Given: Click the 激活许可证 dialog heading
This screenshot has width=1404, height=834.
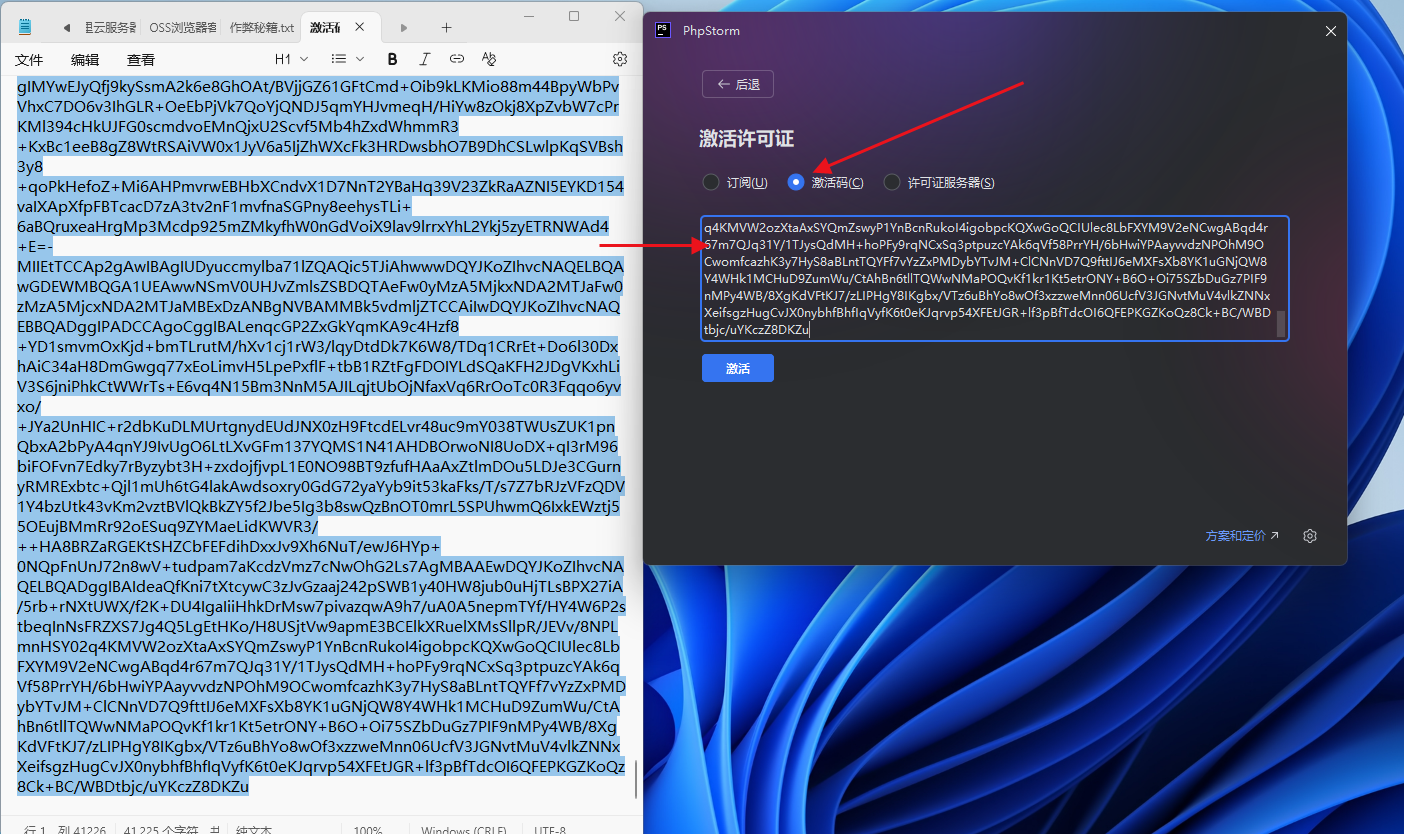Looking at the screenshot, I should click(746, 139).
